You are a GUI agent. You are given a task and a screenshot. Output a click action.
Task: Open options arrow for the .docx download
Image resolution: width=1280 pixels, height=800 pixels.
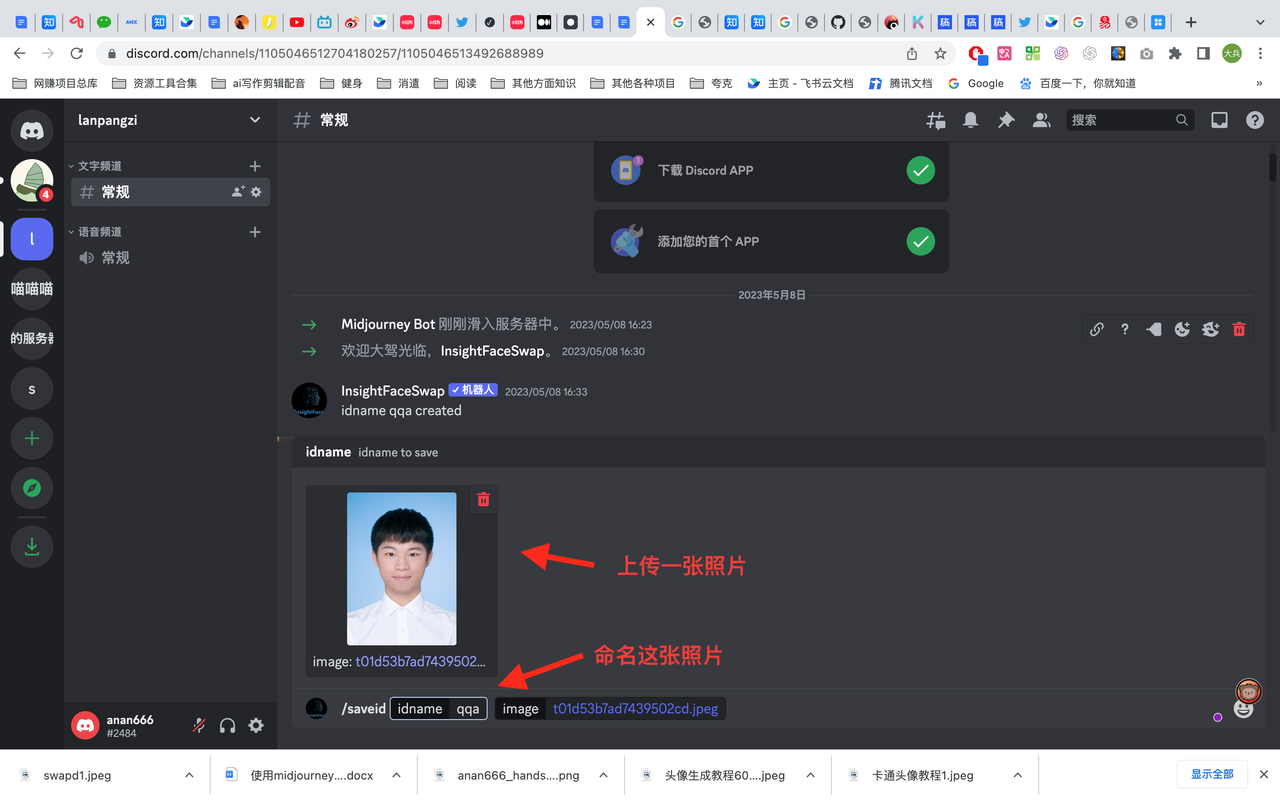pos(398,775)
